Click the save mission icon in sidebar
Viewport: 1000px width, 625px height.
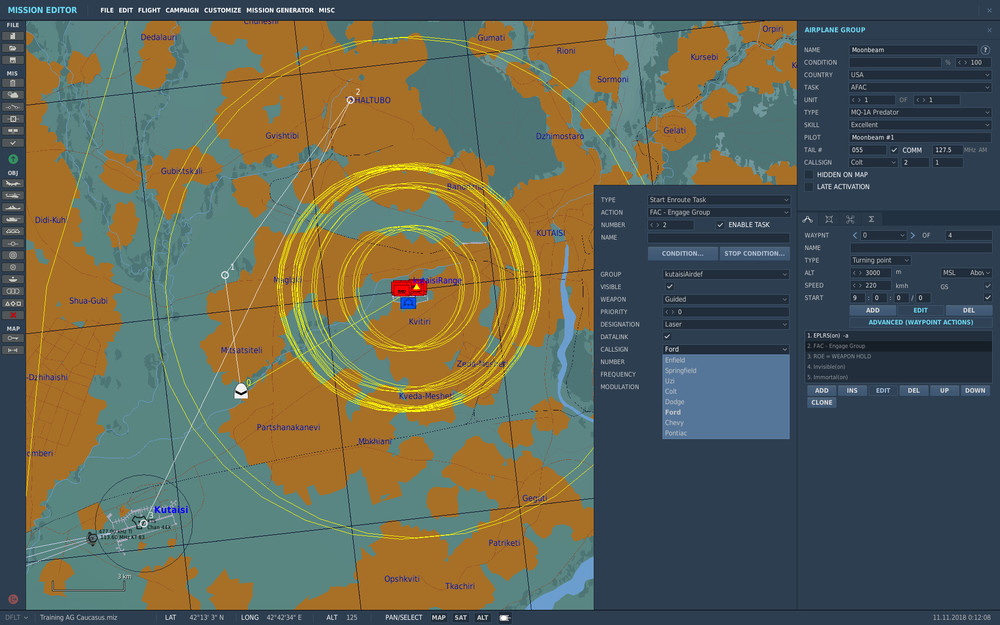pos(13,60)
